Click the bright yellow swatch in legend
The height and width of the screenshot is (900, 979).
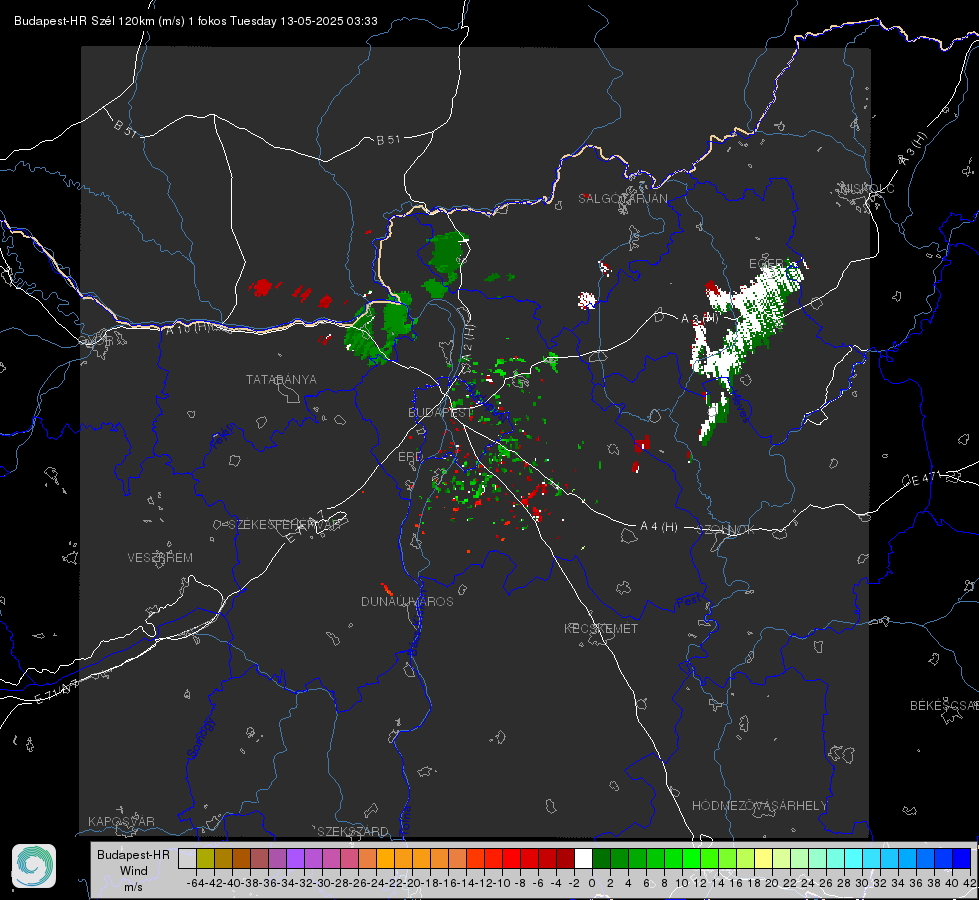[764, 858]
